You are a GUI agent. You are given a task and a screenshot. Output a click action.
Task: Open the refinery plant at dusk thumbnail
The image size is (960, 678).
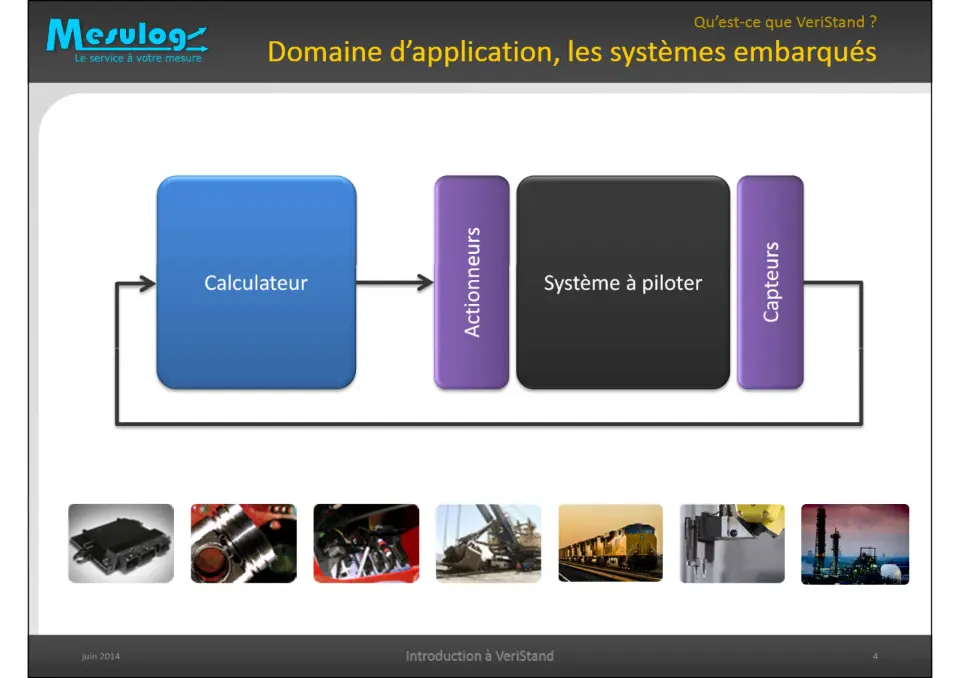click(855, 544)
